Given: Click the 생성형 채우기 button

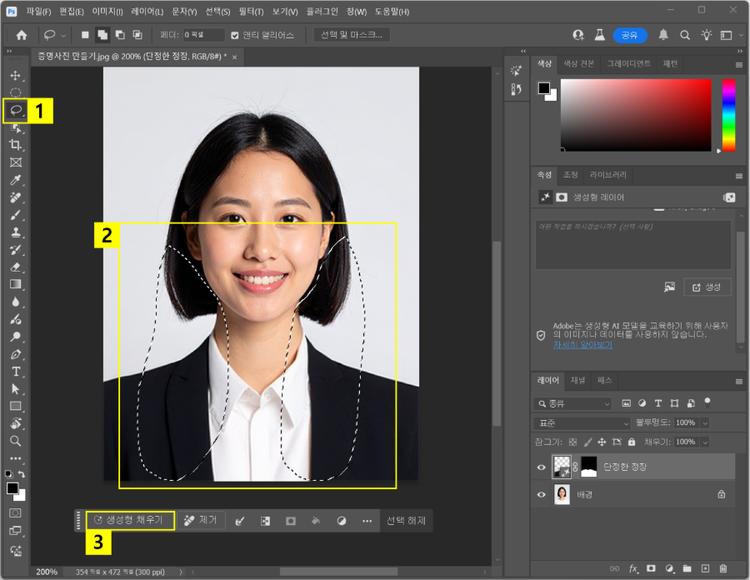Looking at the screenshot, I should [128, 520].
